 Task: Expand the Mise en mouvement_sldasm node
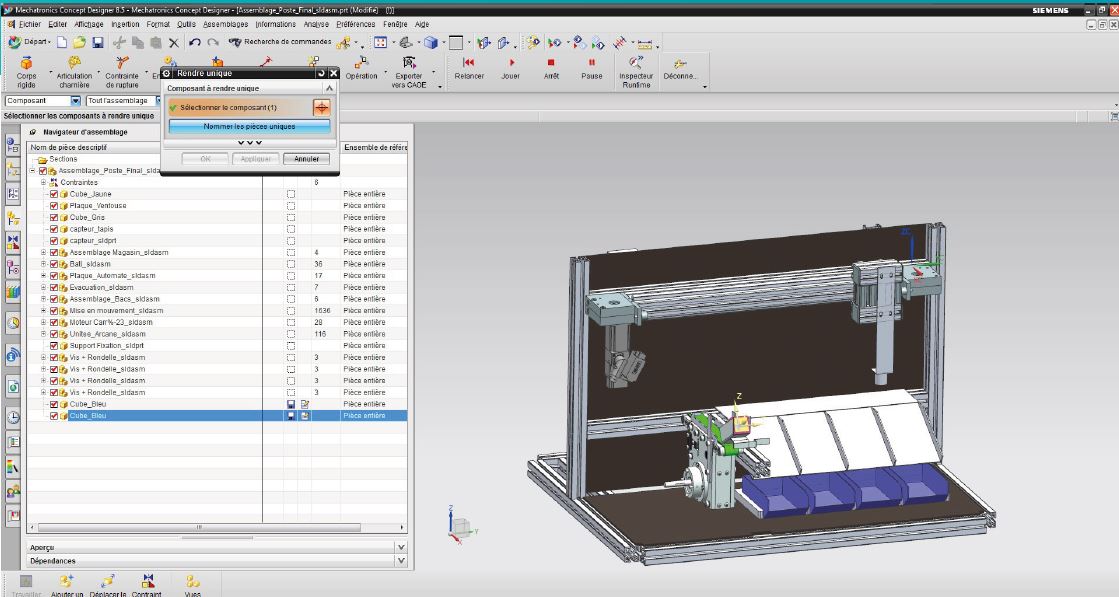[44, 310]
